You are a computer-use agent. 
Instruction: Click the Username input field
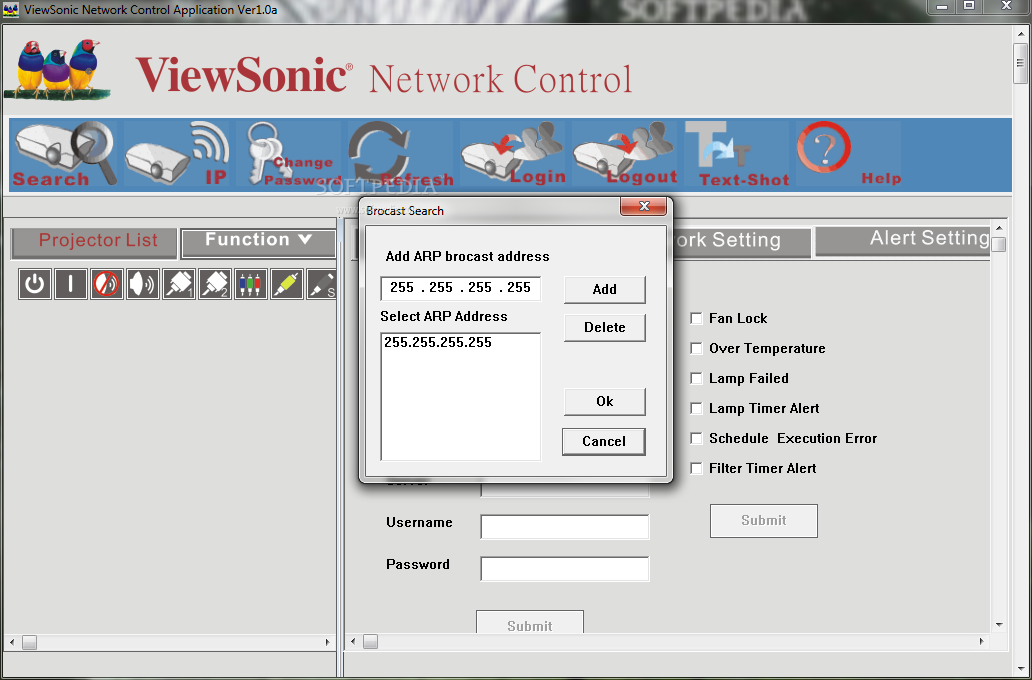click(x=565, y=527)
